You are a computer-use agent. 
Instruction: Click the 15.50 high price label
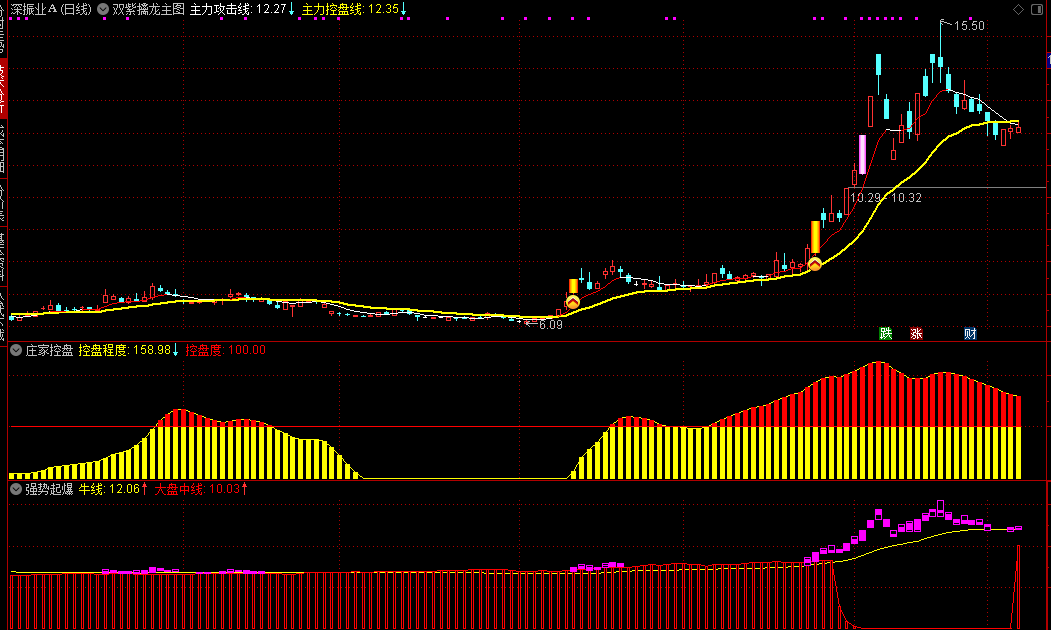tap(969, 26)
